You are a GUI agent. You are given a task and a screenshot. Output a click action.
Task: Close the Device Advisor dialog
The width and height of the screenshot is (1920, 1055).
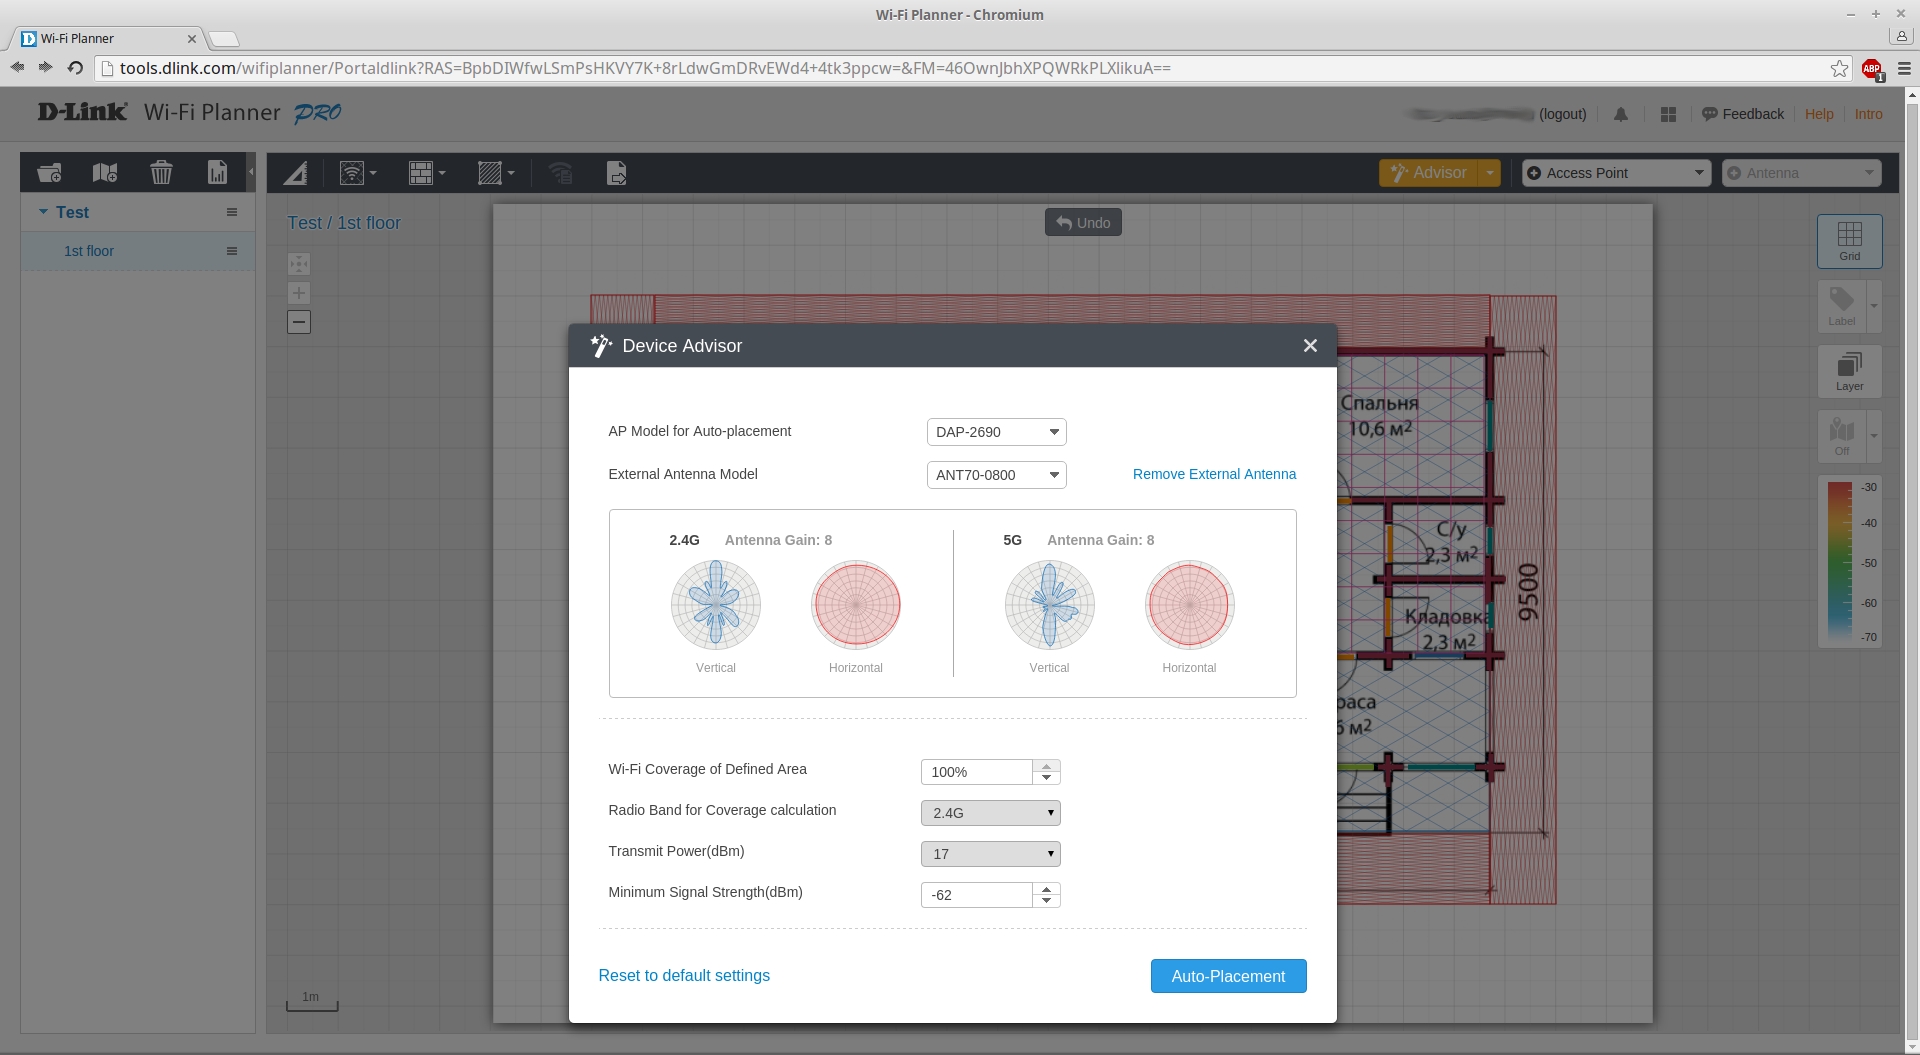click(x=1310, y=346)
